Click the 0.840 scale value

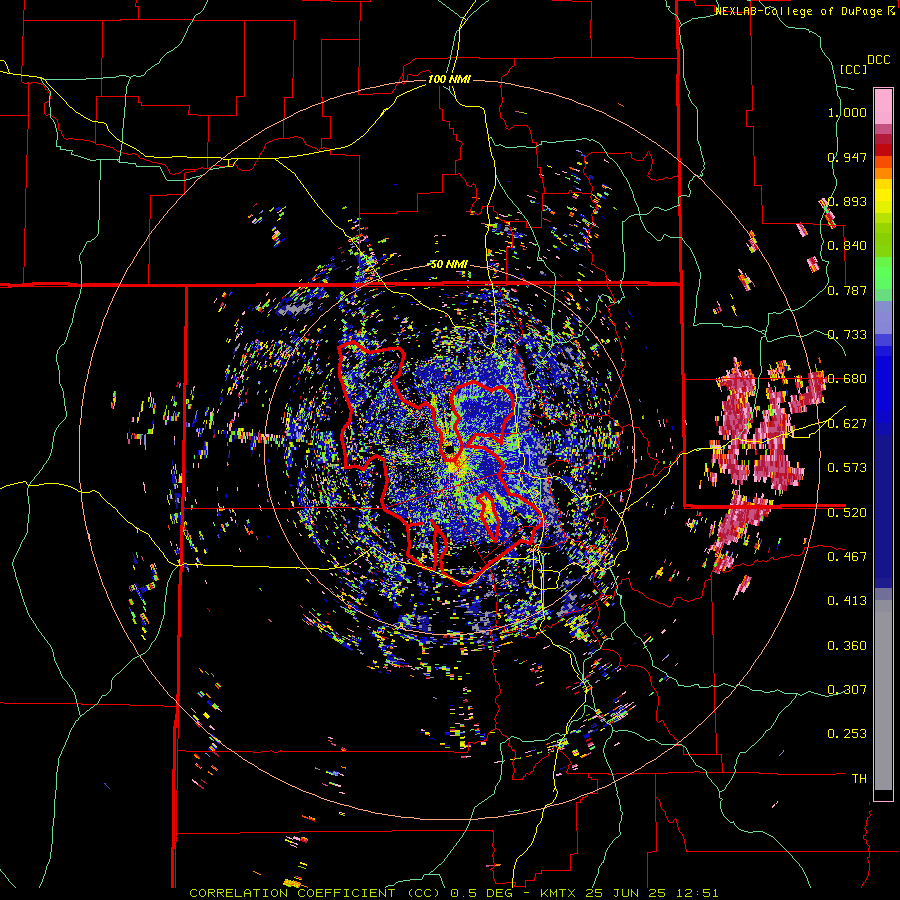[x=847, y=246]
